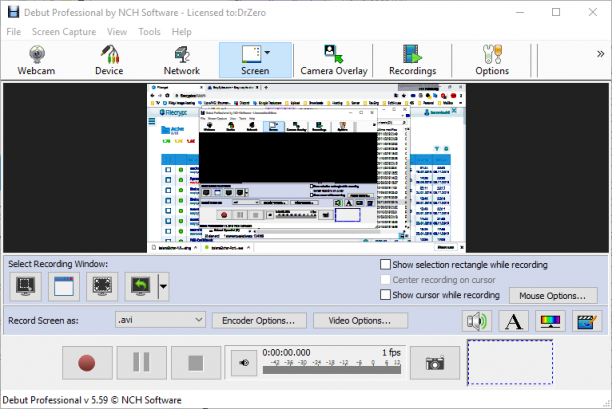Open the File menu
Image resolution: width=612 pixels, height=409 pixels.
pyautogui.click(x=14, y=32)
